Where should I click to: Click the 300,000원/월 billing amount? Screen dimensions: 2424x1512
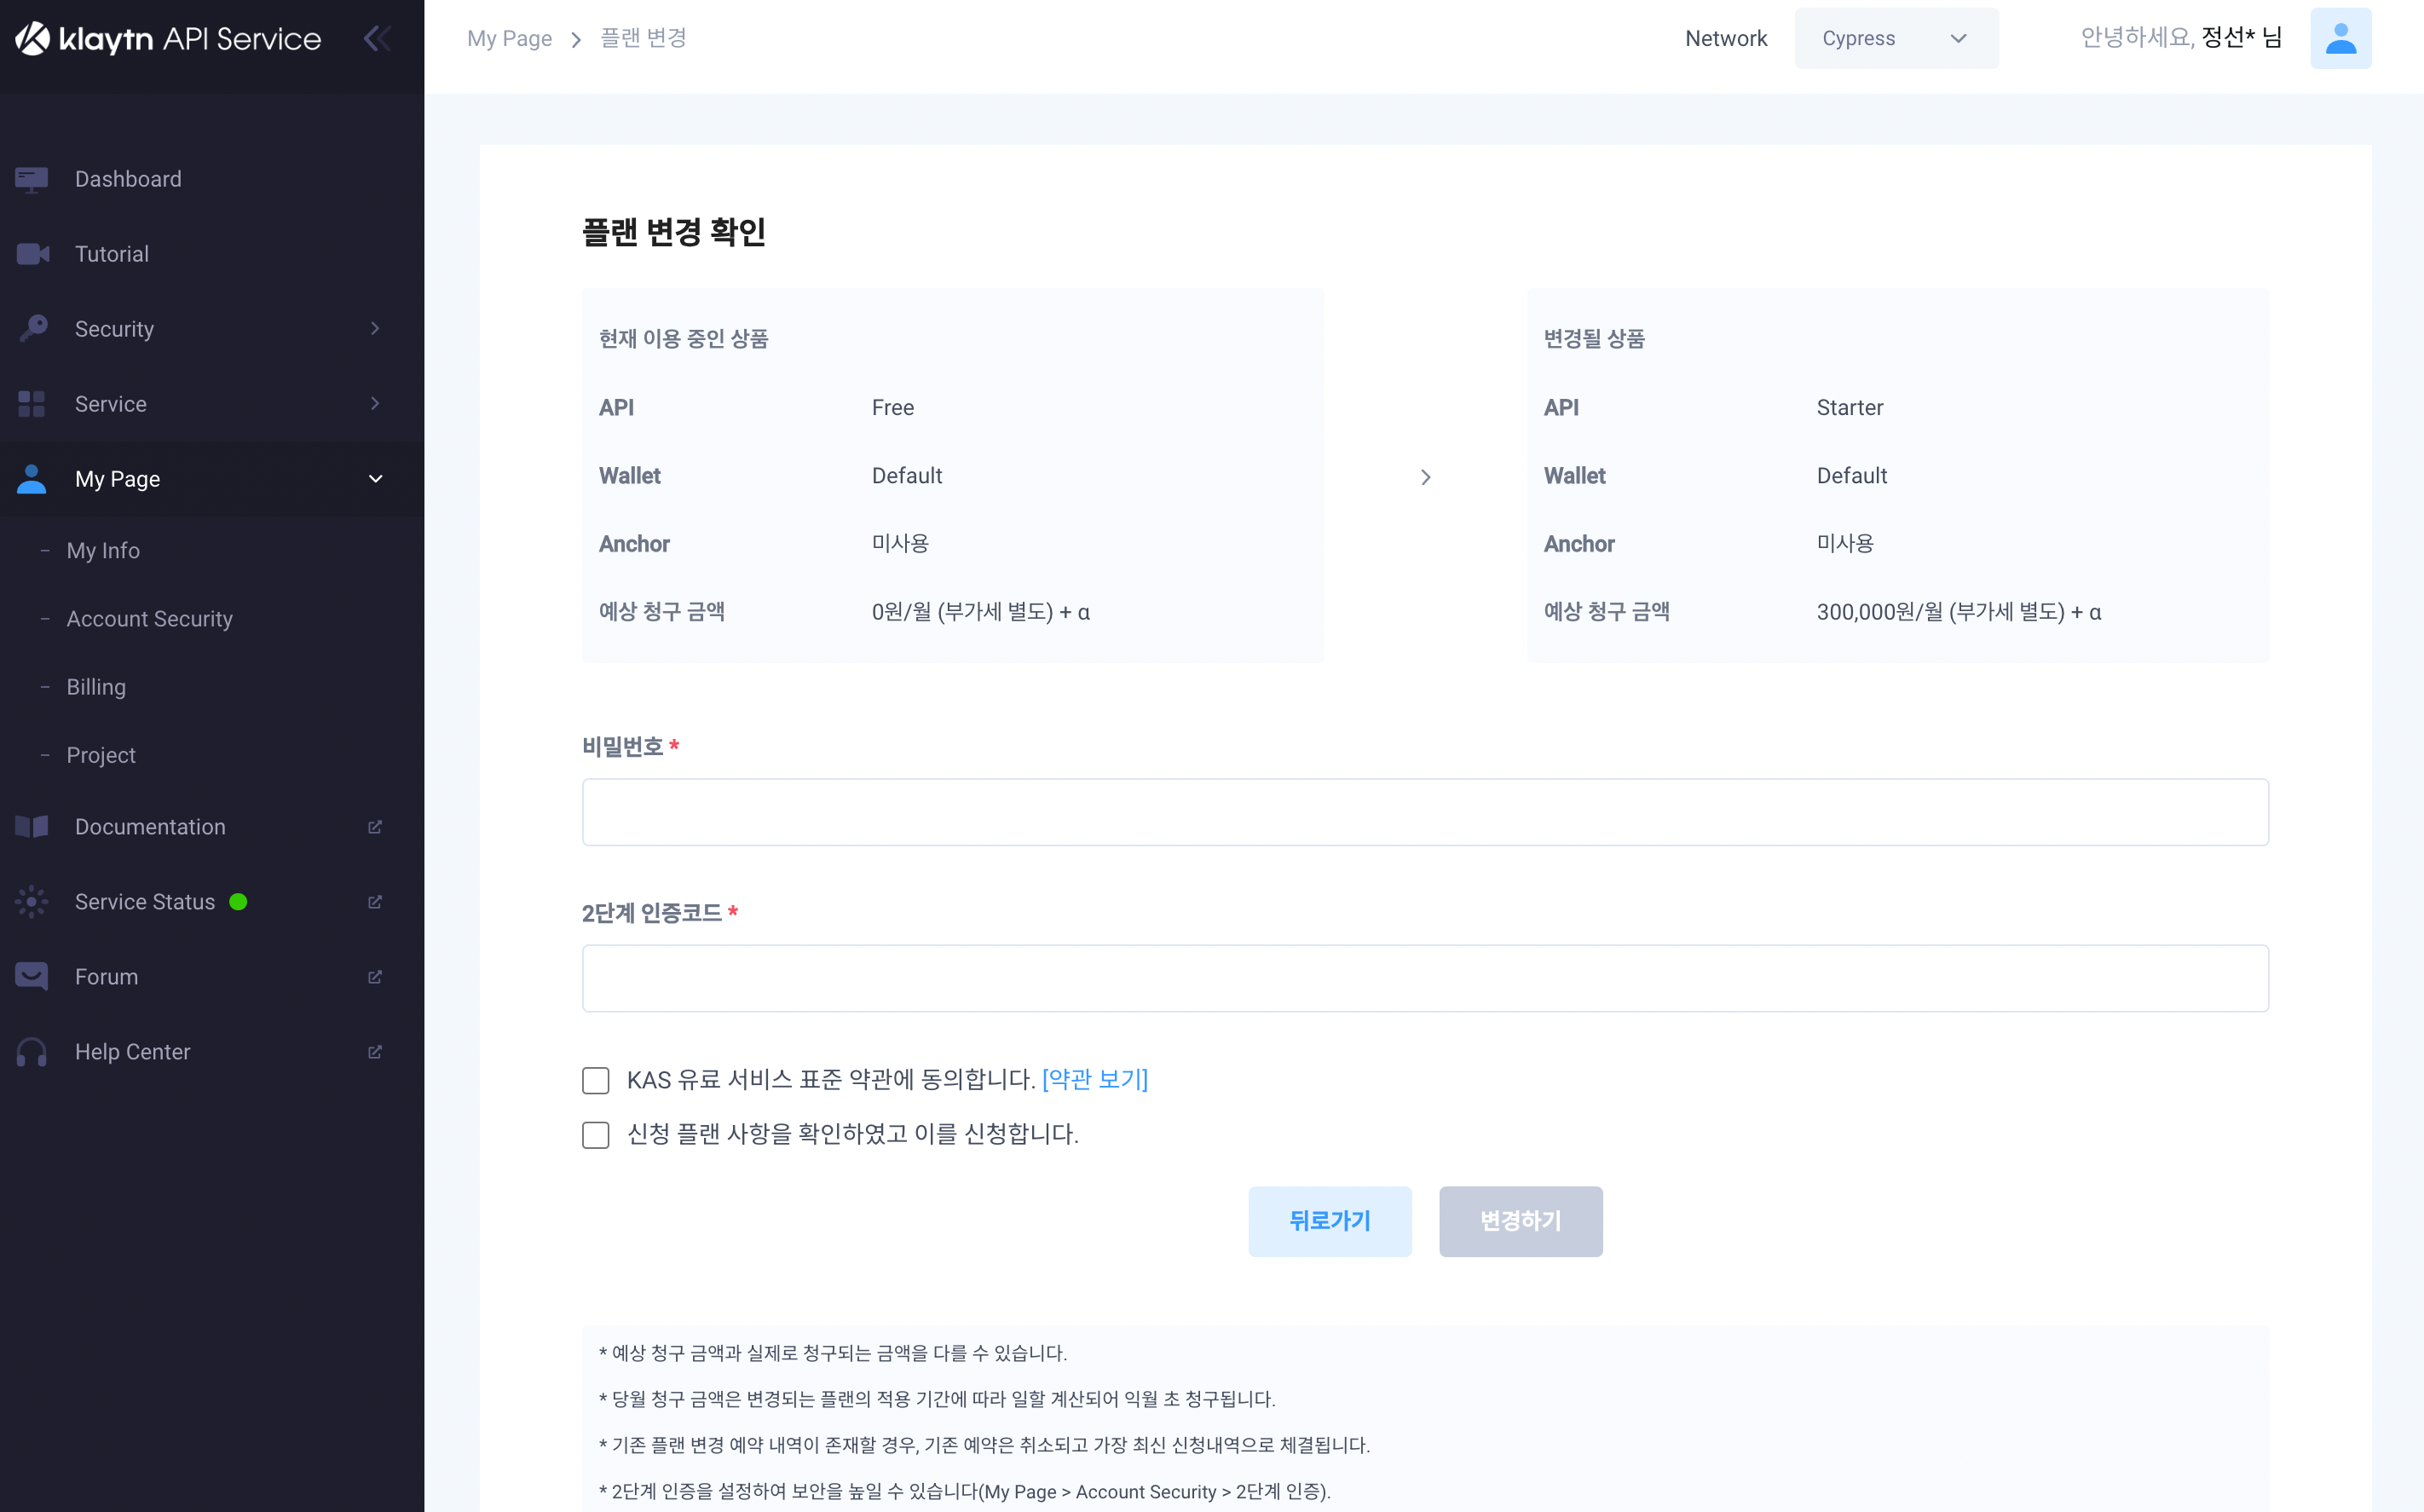[x=1959, y=612]
